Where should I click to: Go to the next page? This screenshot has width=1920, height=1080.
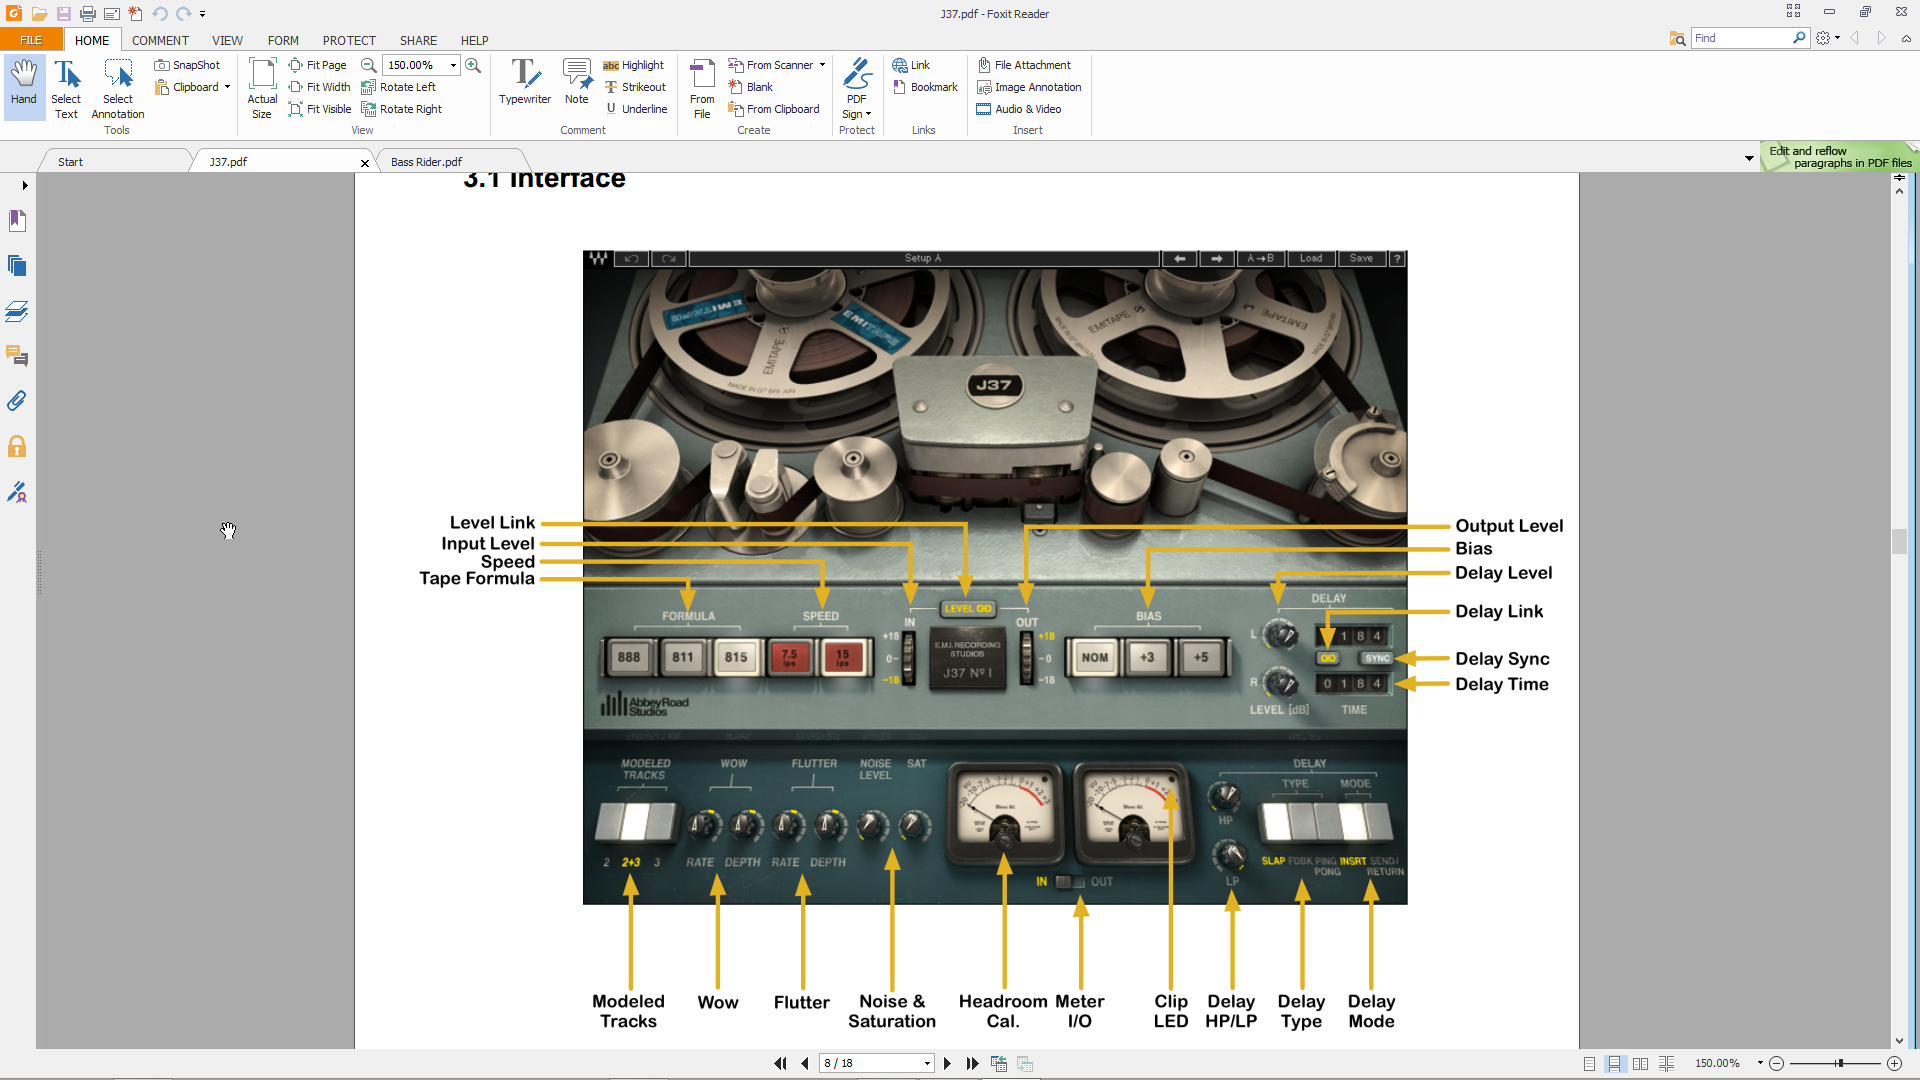947,1064
